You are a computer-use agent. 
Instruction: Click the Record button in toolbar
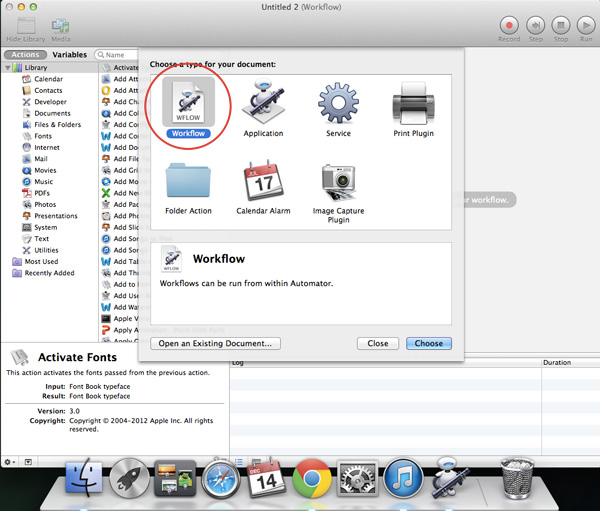[509, 29]
